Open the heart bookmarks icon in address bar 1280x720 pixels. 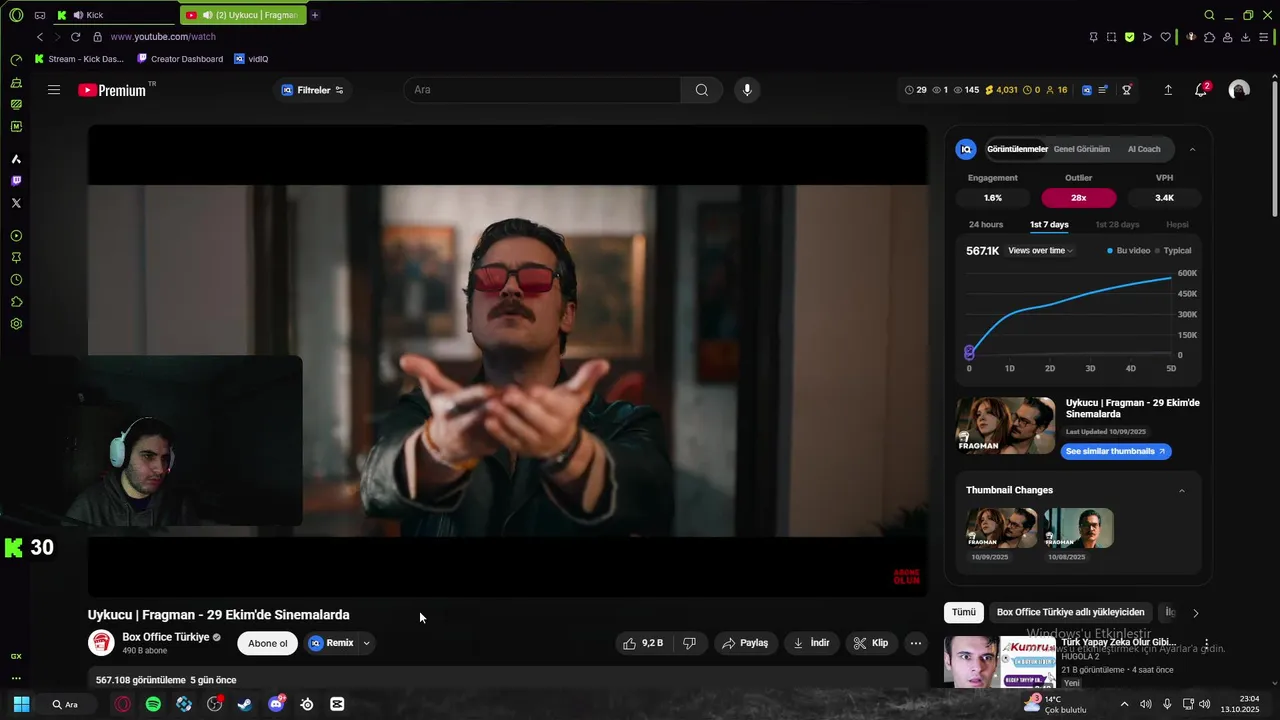[x=1165, y=37]
